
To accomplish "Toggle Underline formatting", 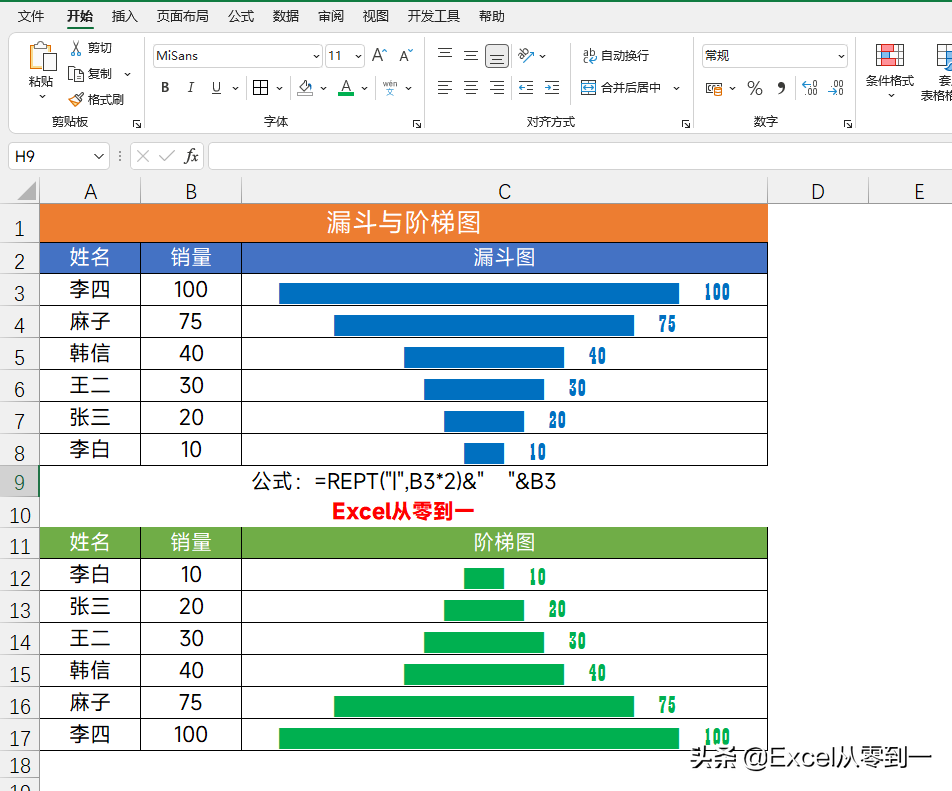I will 216,88.
